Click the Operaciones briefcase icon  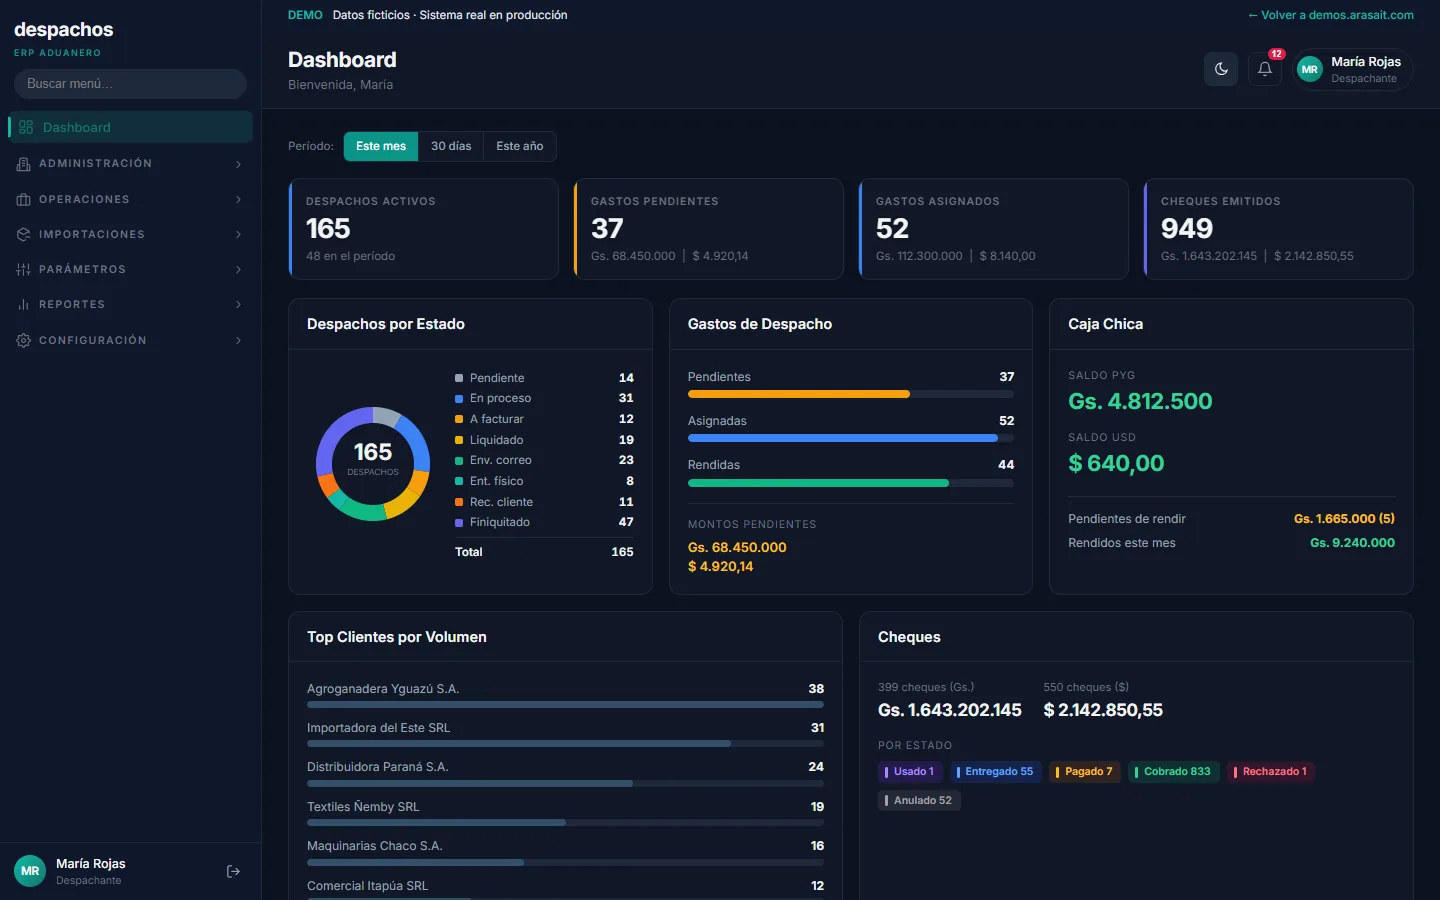[23, 200]
